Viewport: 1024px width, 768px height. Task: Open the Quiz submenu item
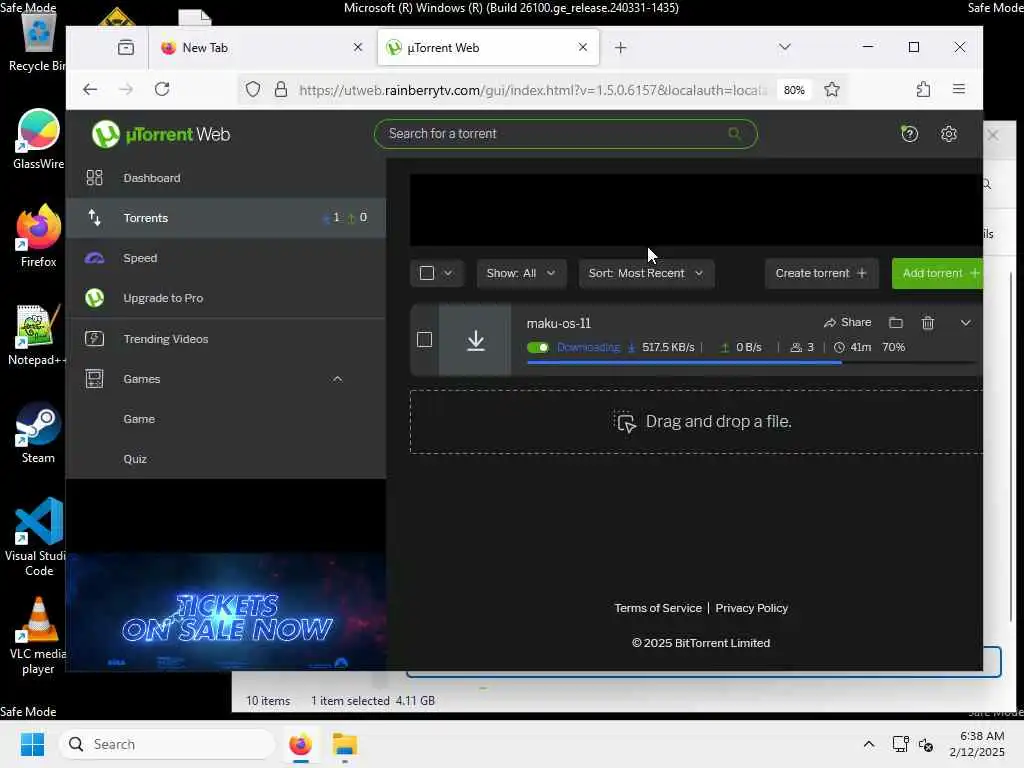point(226,458)
